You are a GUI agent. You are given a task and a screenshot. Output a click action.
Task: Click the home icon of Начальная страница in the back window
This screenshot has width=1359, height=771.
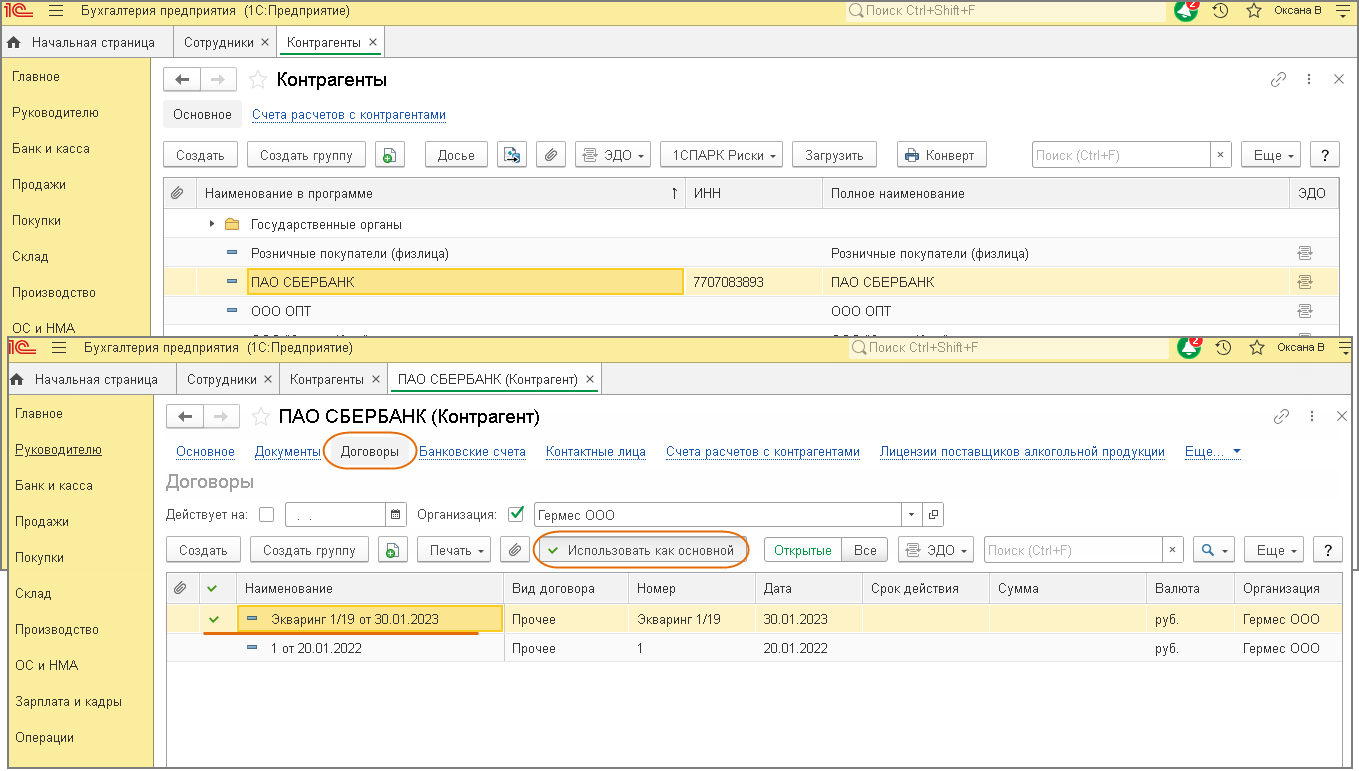click(14, 43)
